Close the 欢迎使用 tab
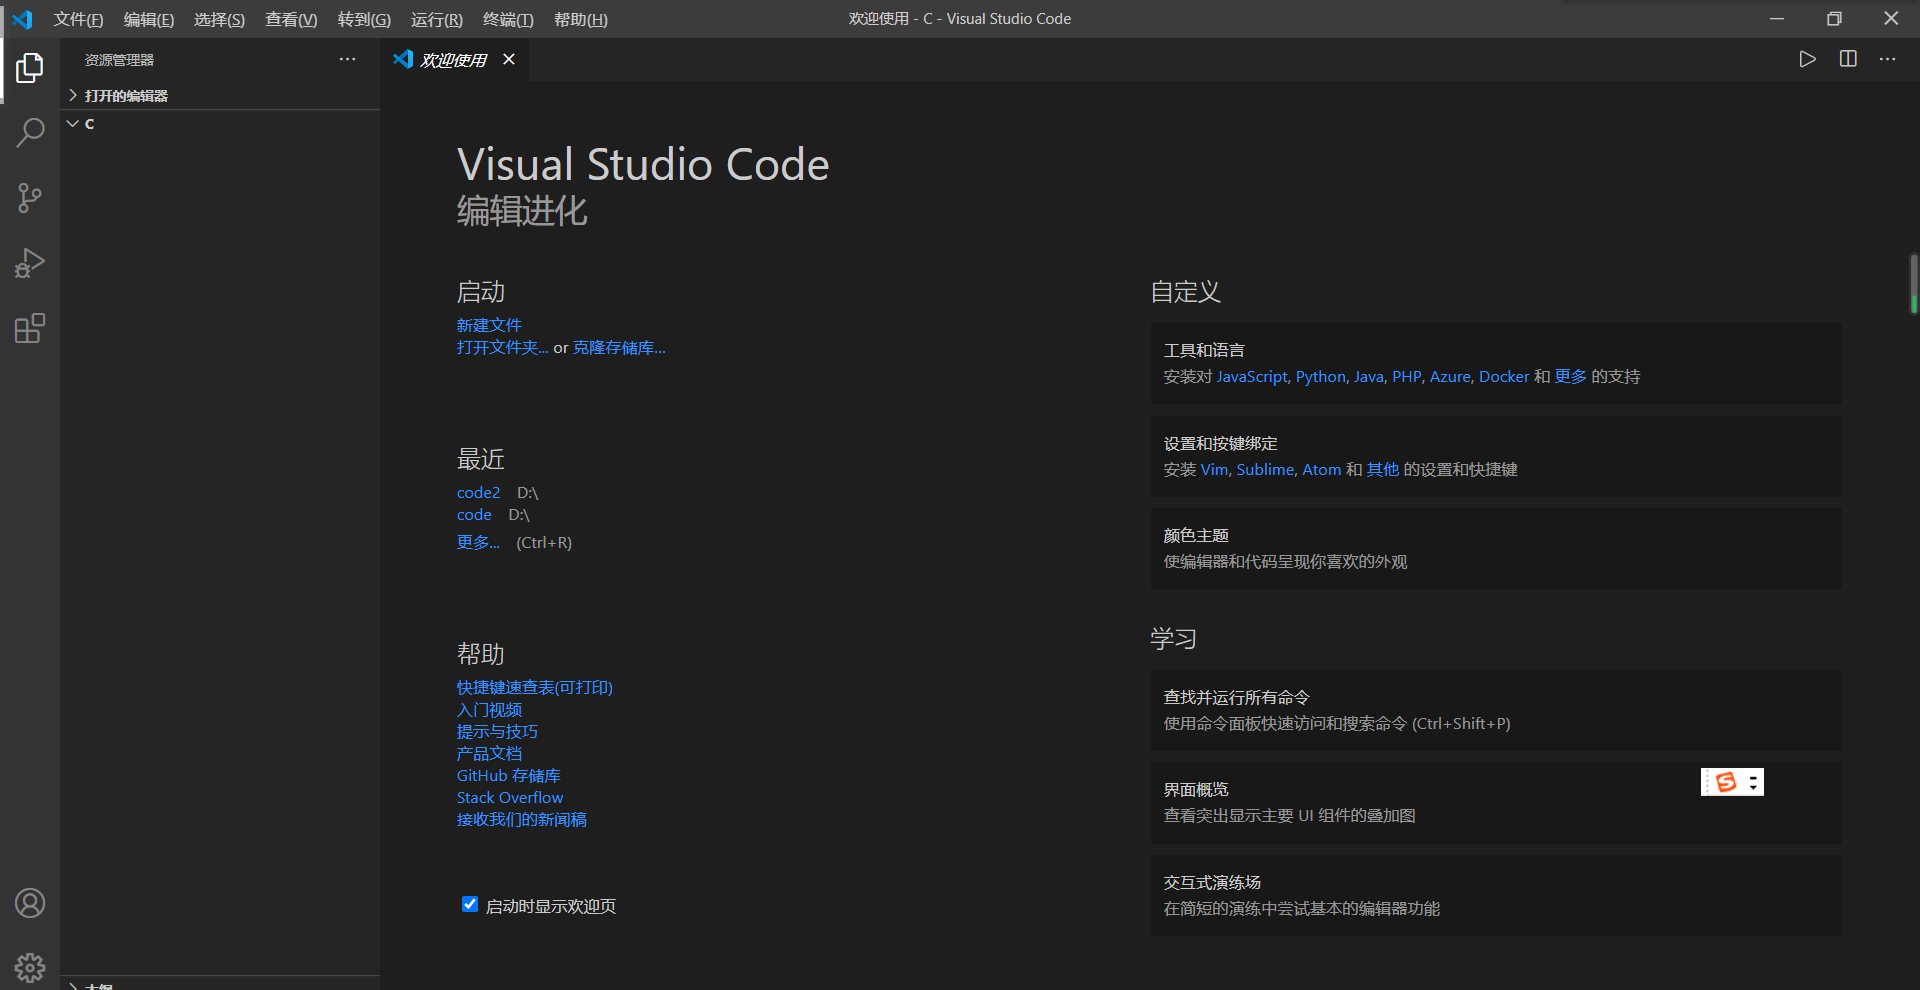This screenshot has height=990, width=1920. 509,59
